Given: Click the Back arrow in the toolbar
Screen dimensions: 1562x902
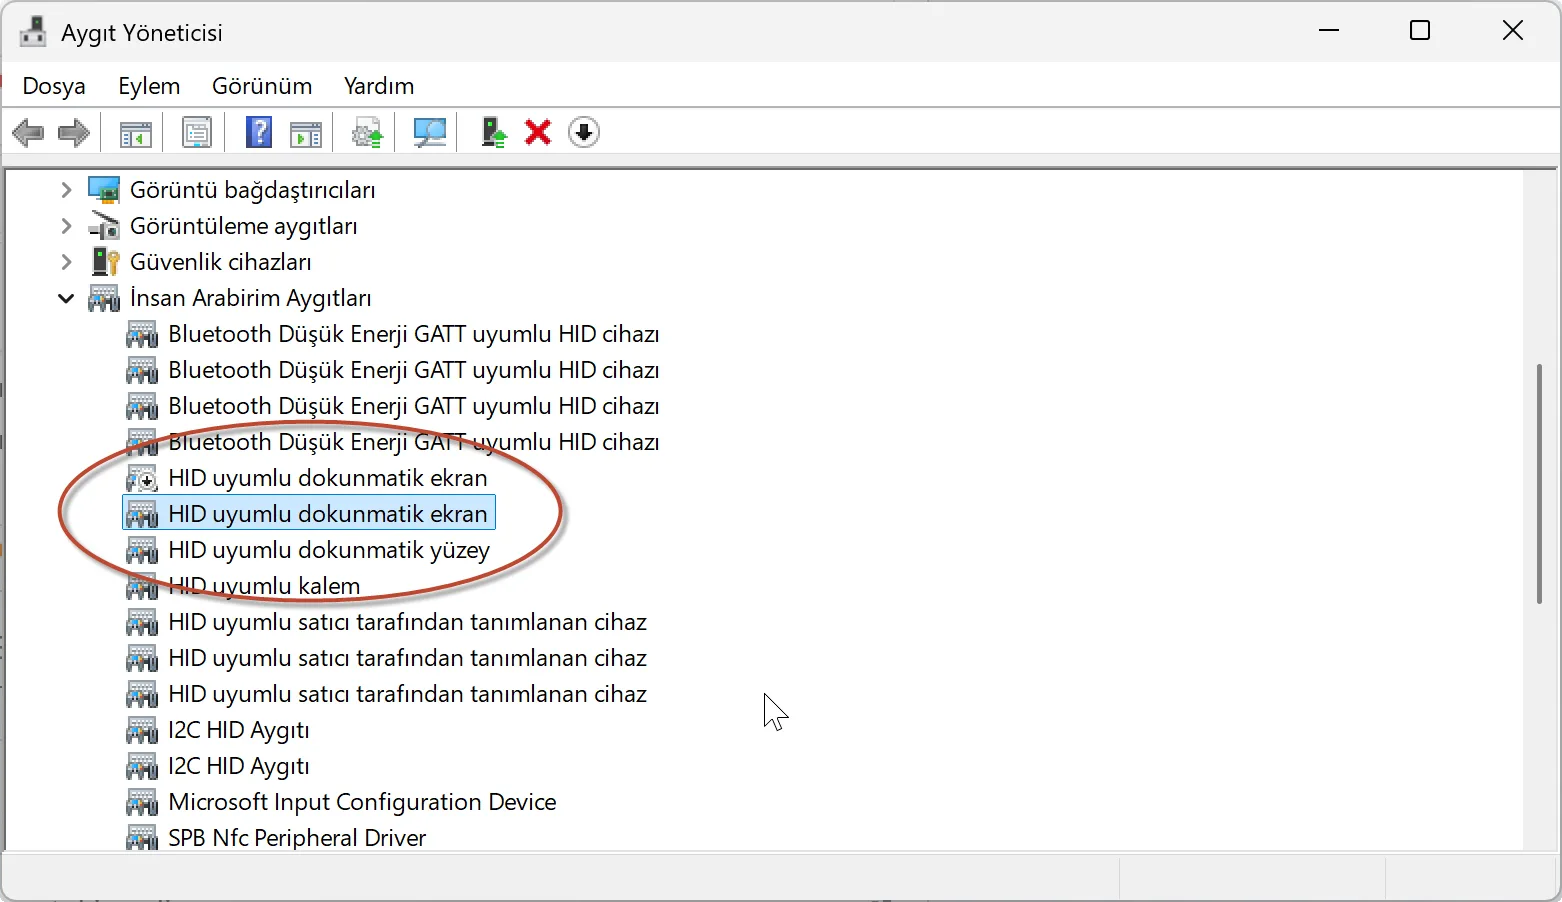Looking at the screenshot, I should click(x=28, y=132).
